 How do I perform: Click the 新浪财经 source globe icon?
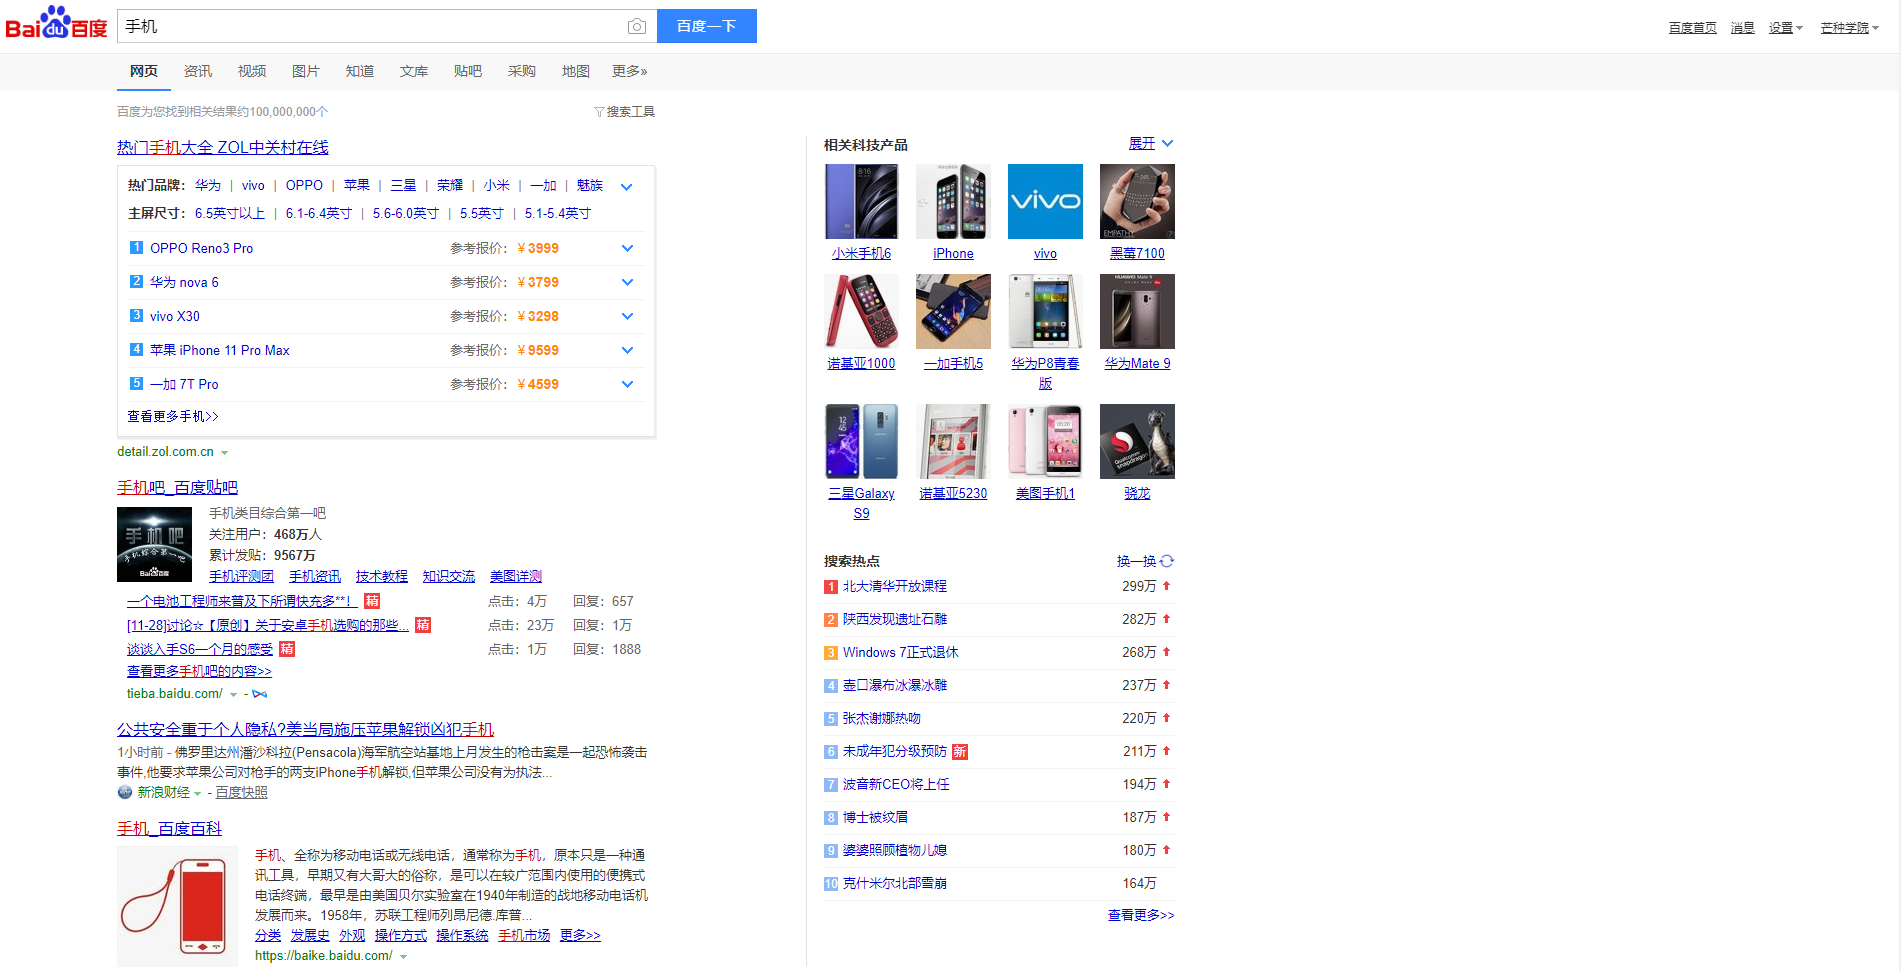125,792
